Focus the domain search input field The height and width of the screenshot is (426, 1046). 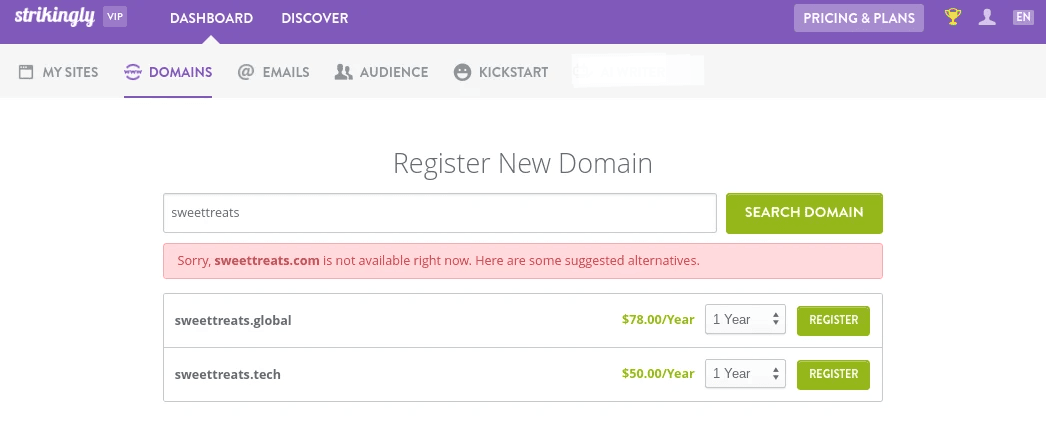click(x=440, y=213)
